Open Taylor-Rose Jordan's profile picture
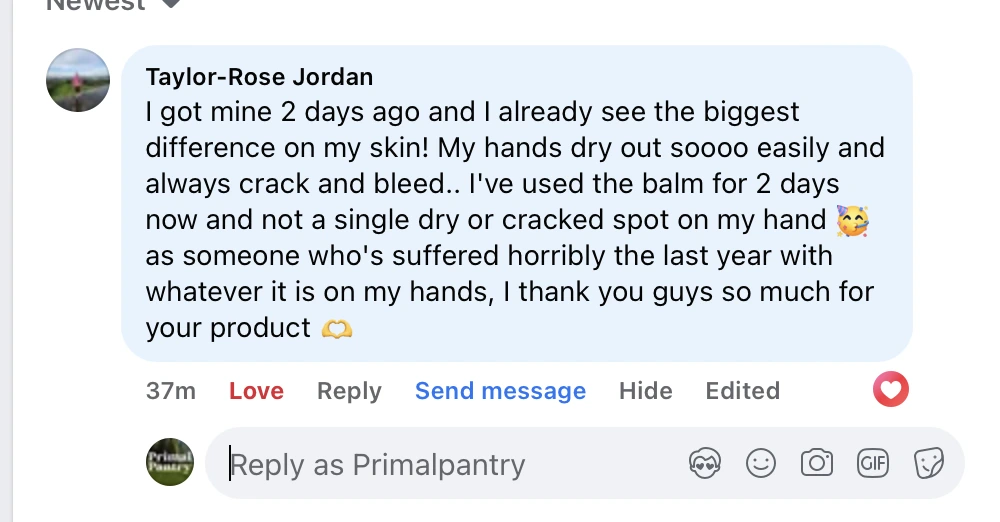 [x=78, y=80]
